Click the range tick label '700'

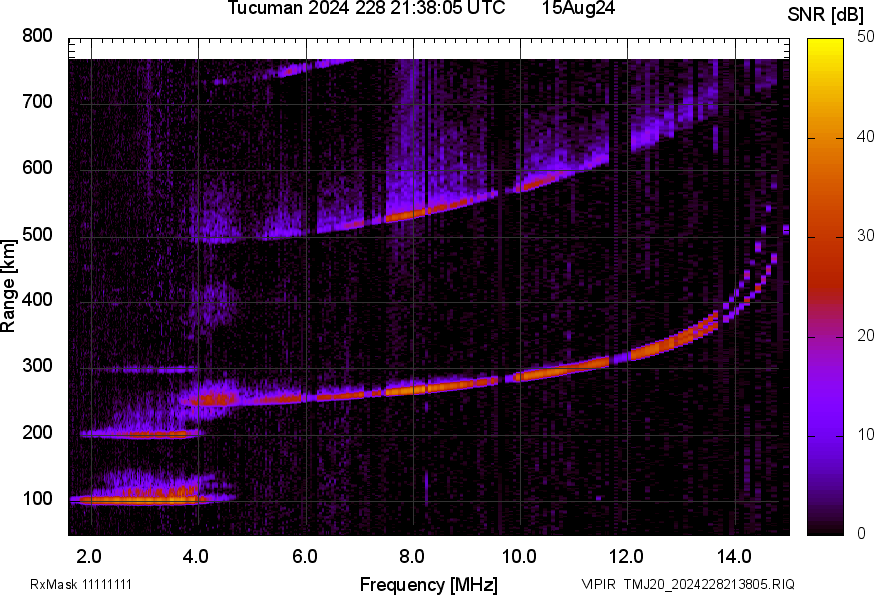(x=37, y=101)
